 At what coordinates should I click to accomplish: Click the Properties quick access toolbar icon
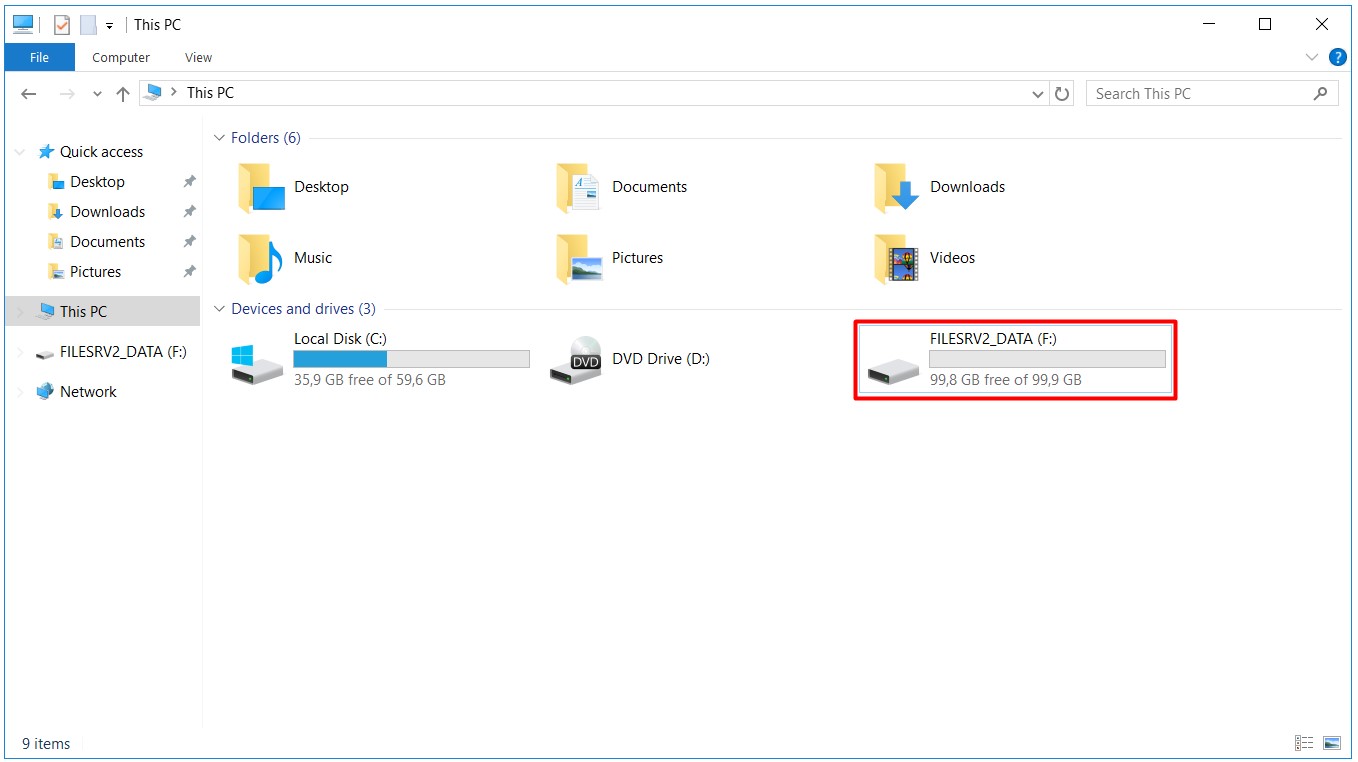pyautogui.click(x=62, y=24)
